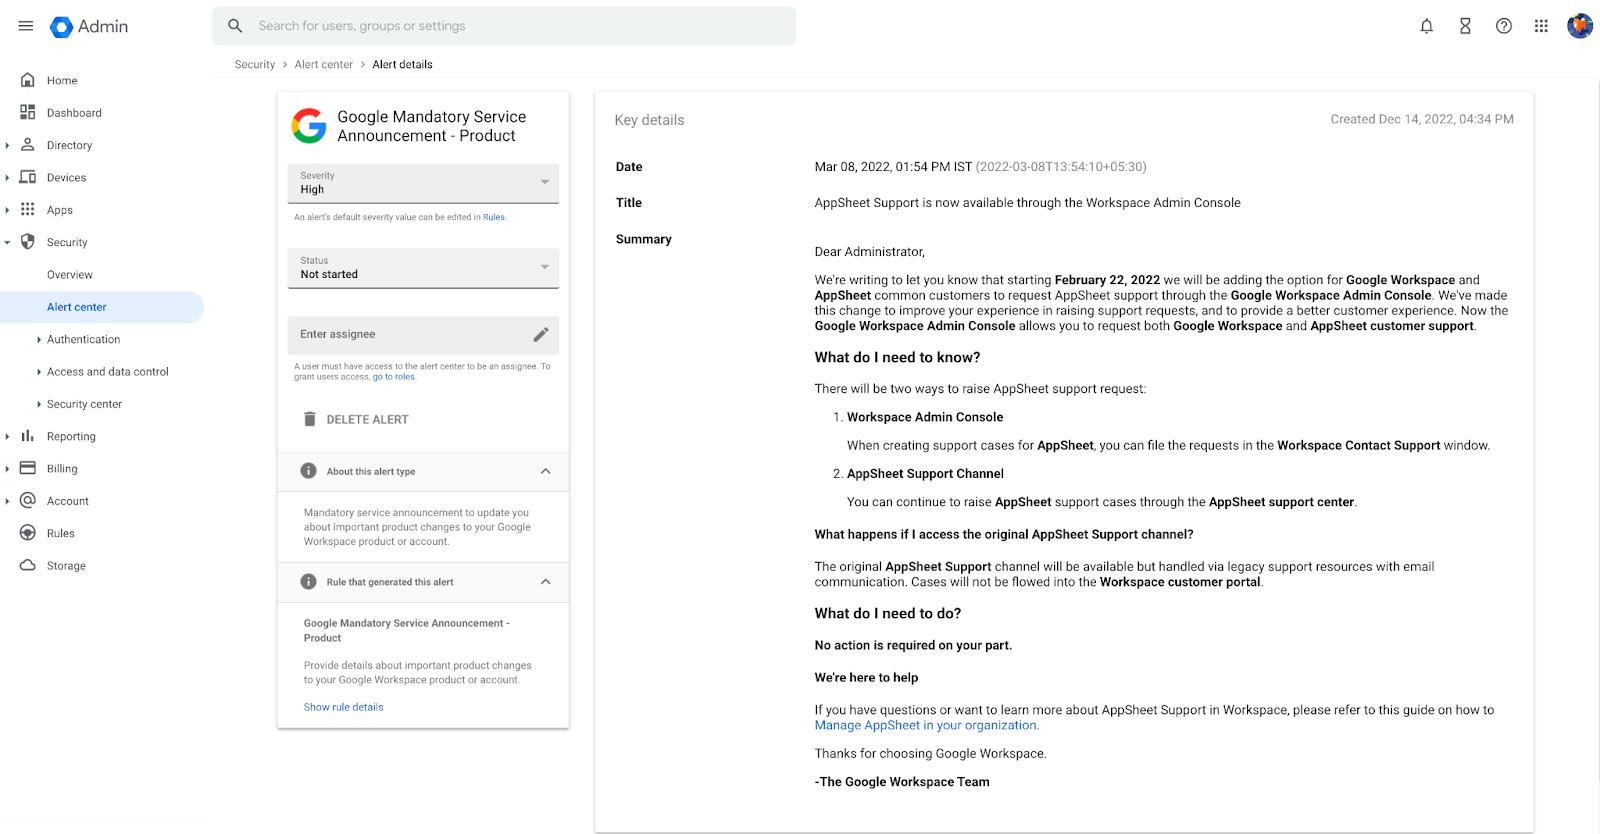Click the Key details heading

649,120
